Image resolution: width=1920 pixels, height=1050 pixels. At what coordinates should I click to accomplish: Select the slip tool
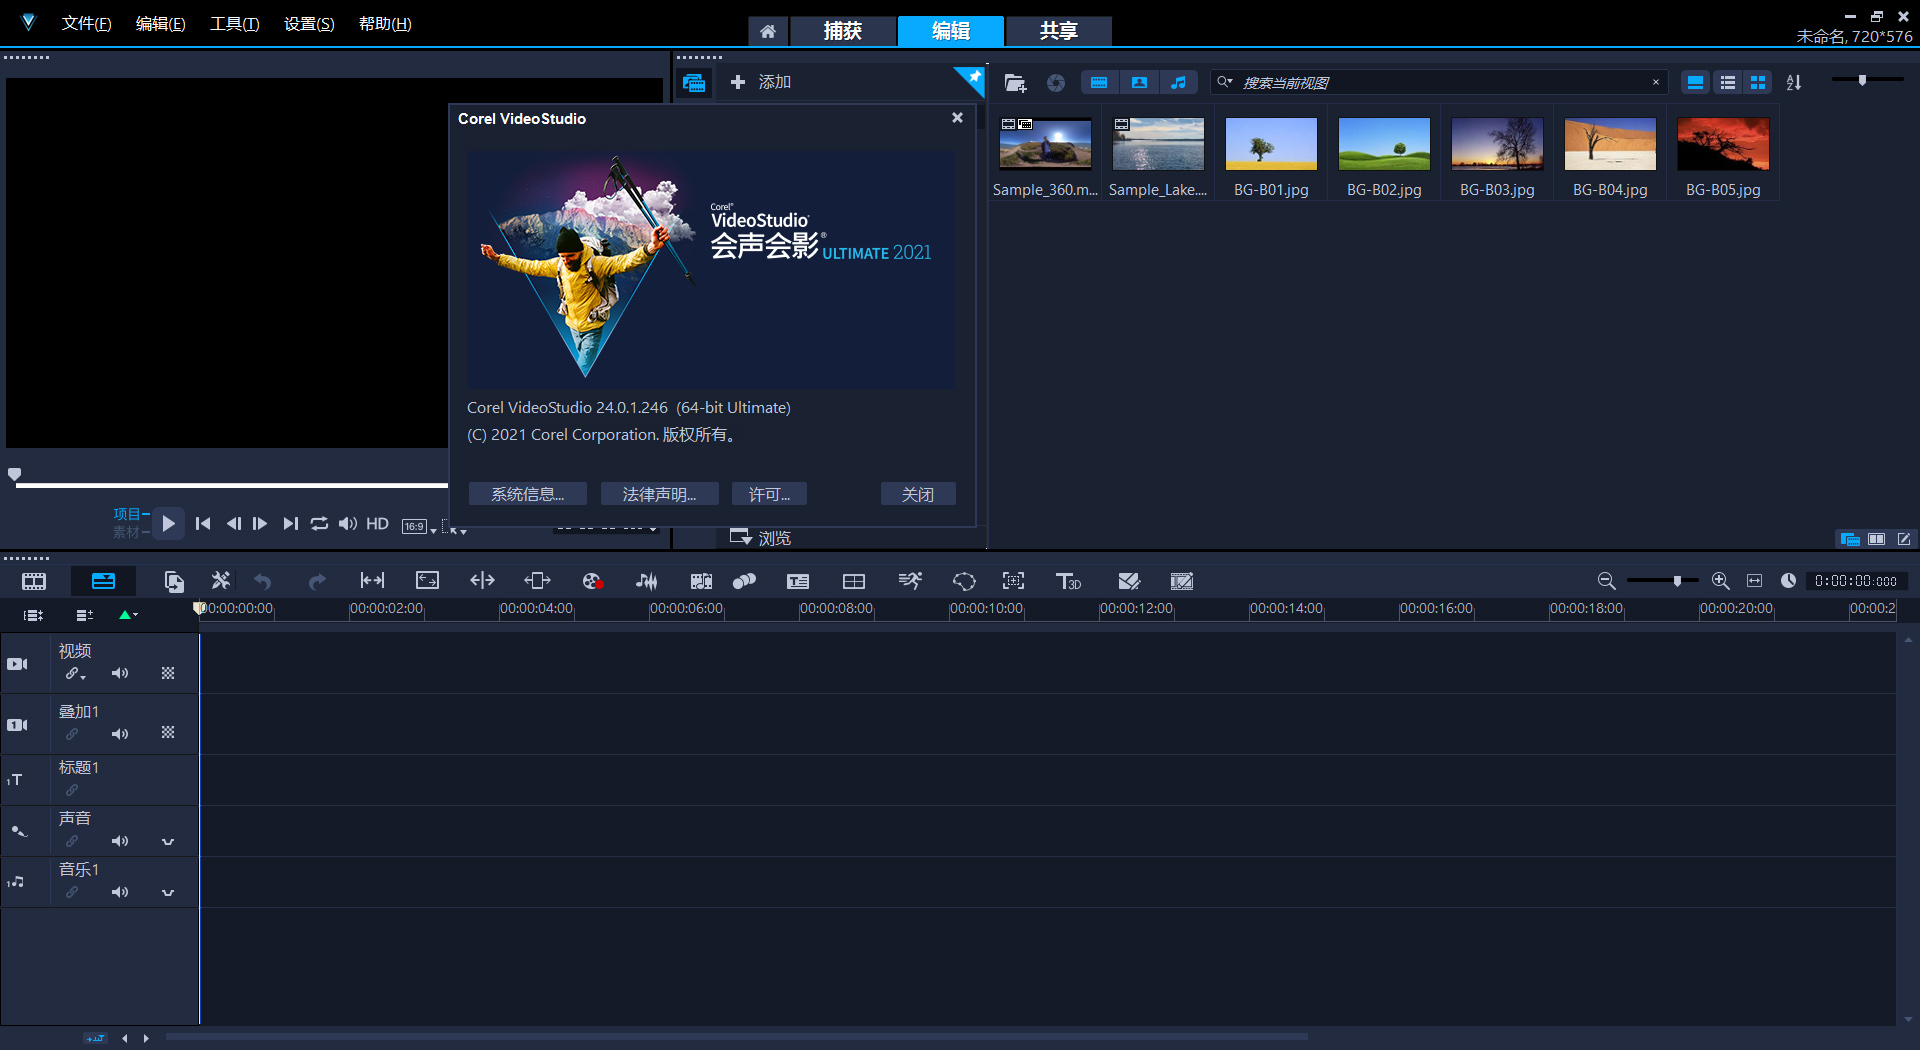click(x=372, y=581)
